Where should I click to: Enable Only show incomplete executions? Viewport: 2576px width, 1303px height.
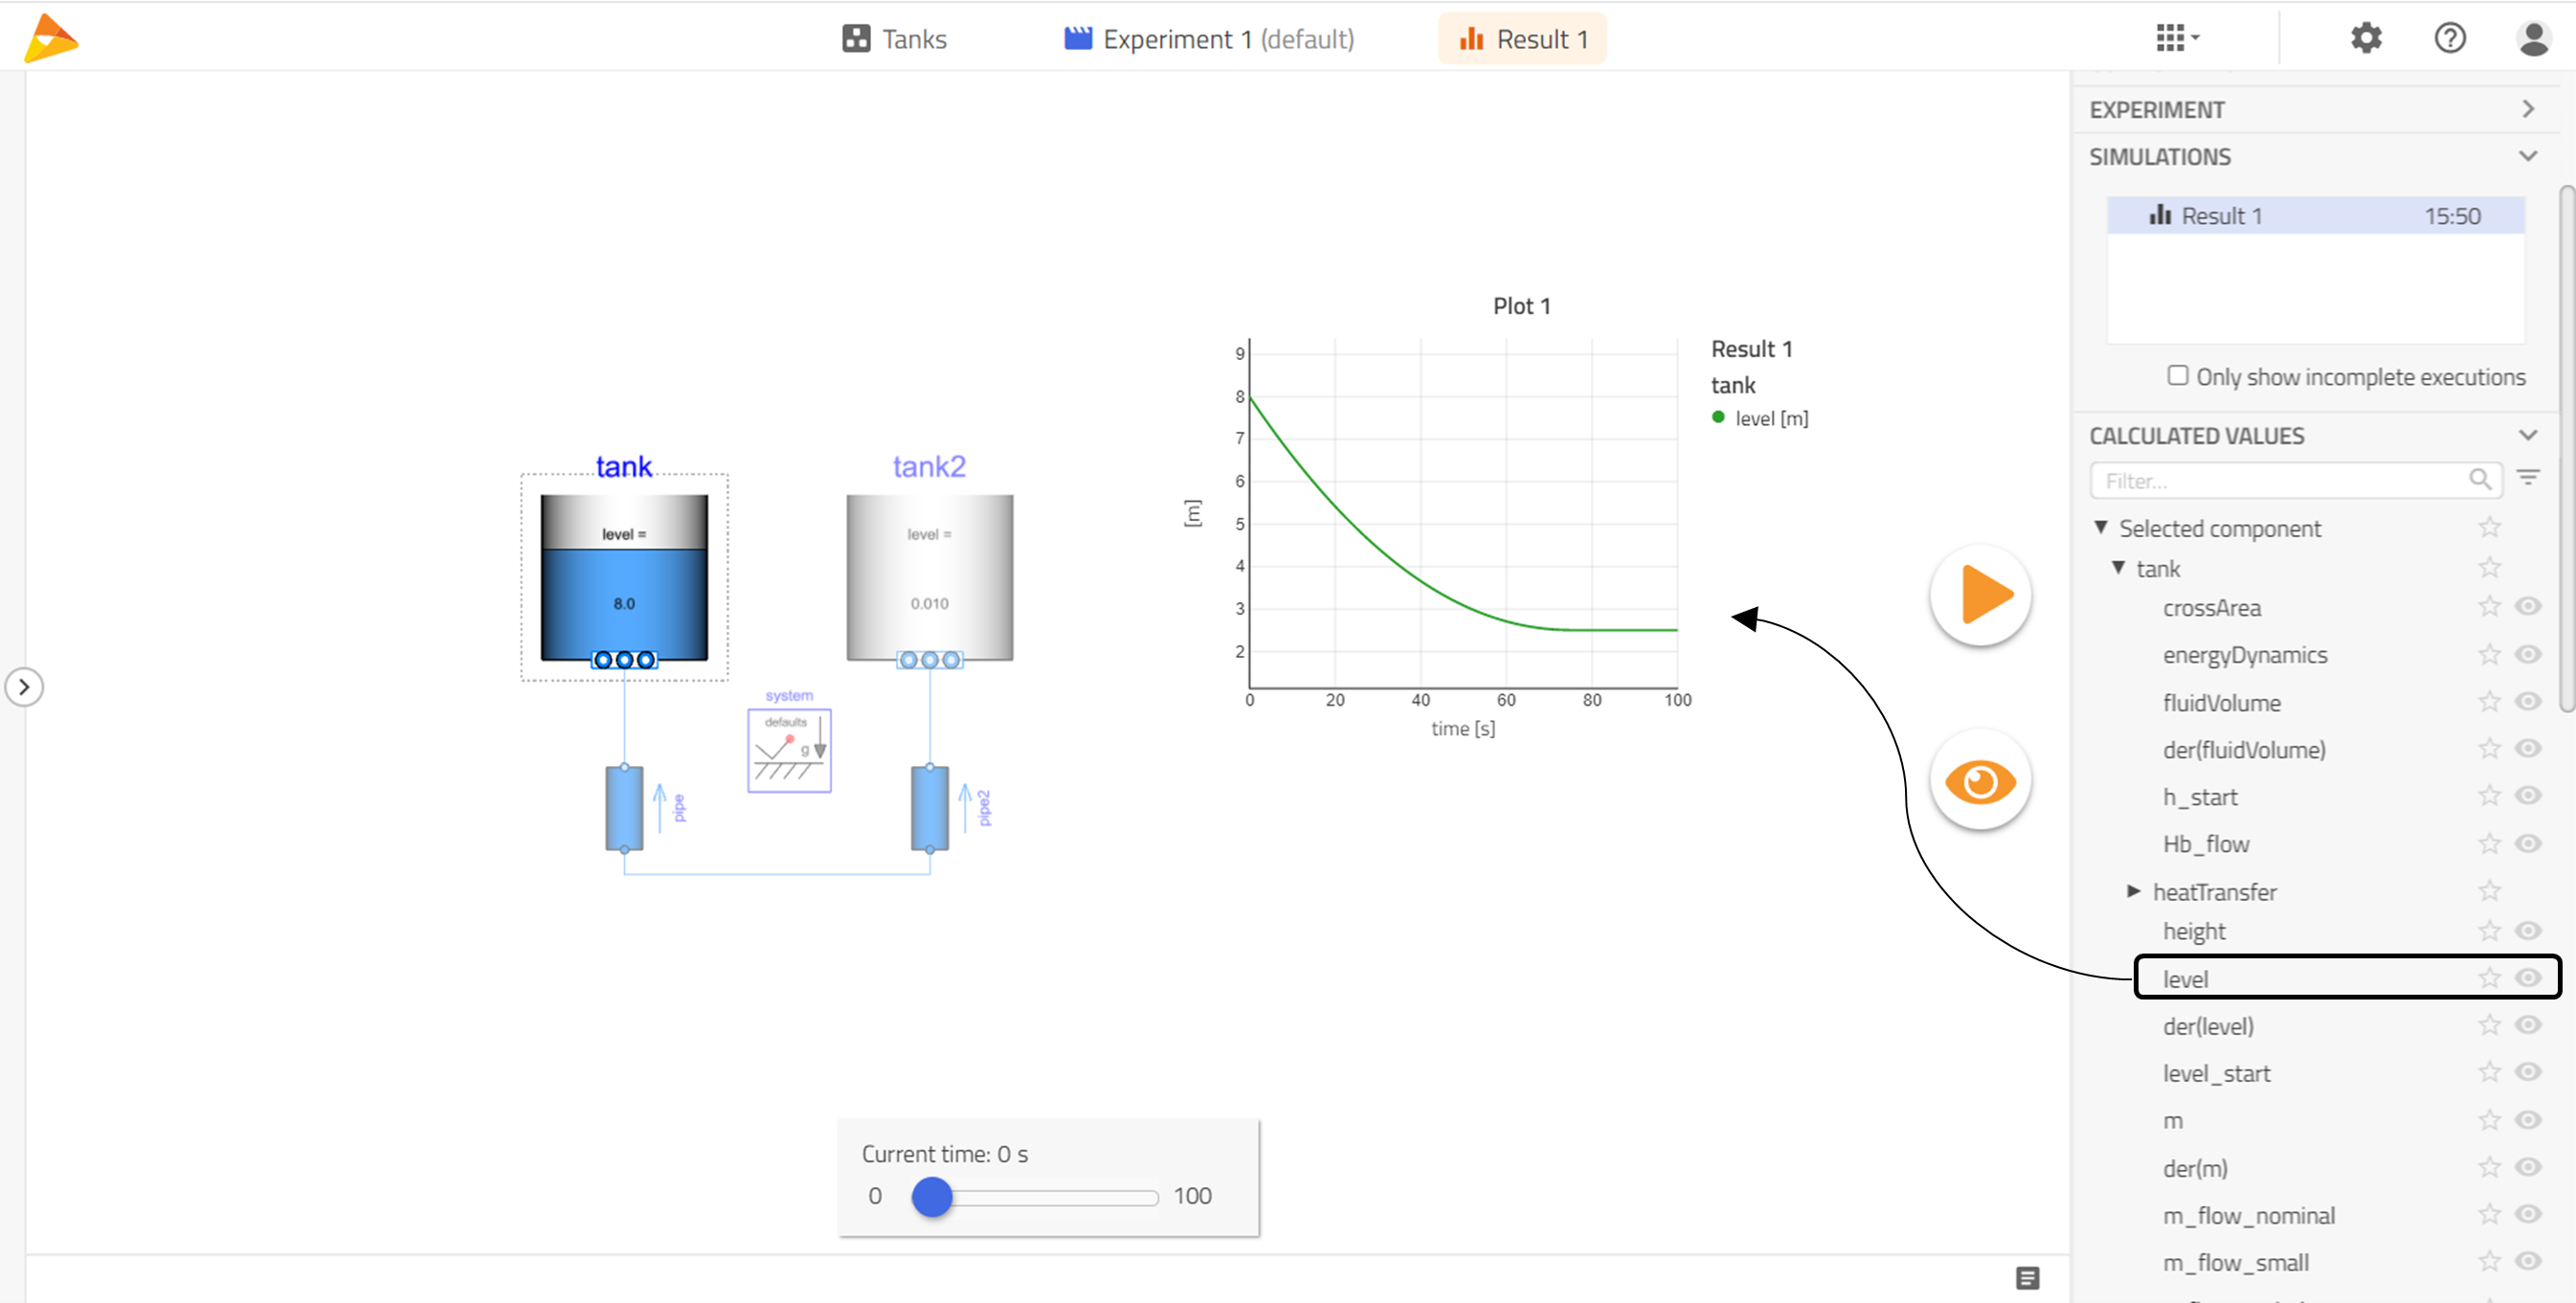(2176, 374)
